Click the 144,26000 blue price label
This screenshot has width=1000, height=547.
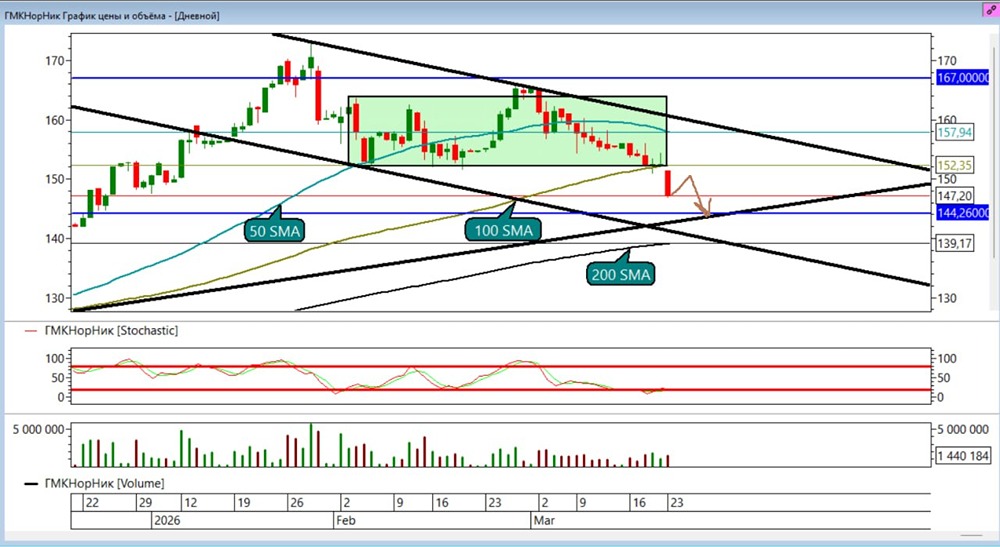(x=962, y=213)
